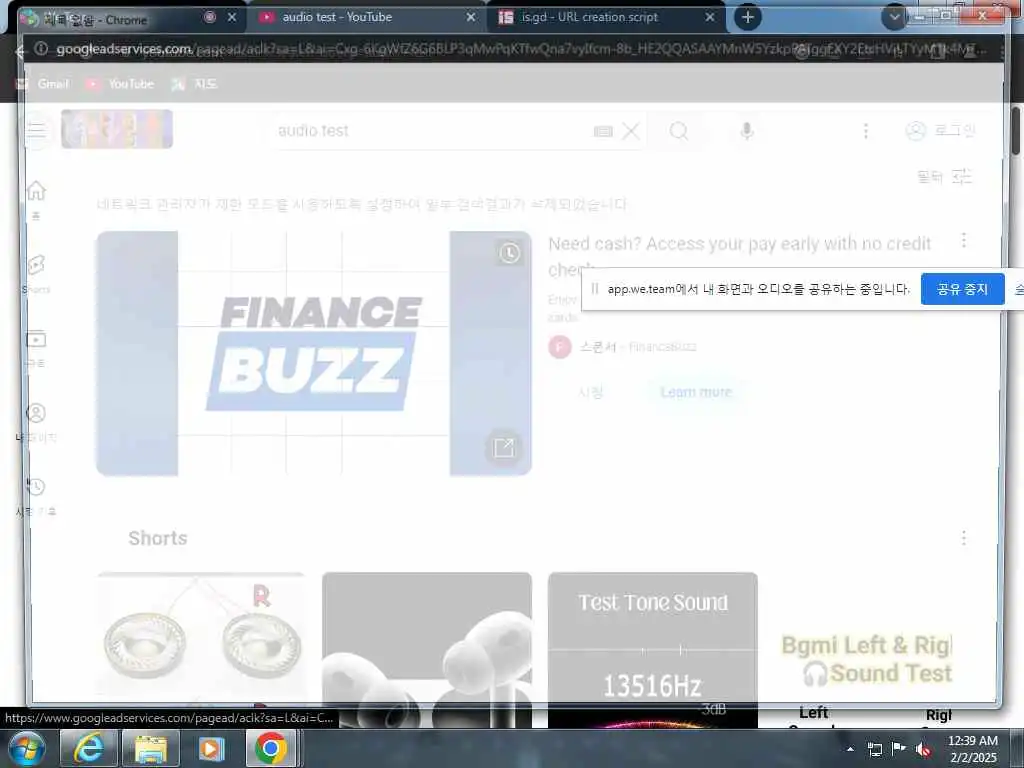The height and width of the screenshot is (768, 1024).
Task: Click the magnifying glass search button
Action: click(x=679, y=131)
